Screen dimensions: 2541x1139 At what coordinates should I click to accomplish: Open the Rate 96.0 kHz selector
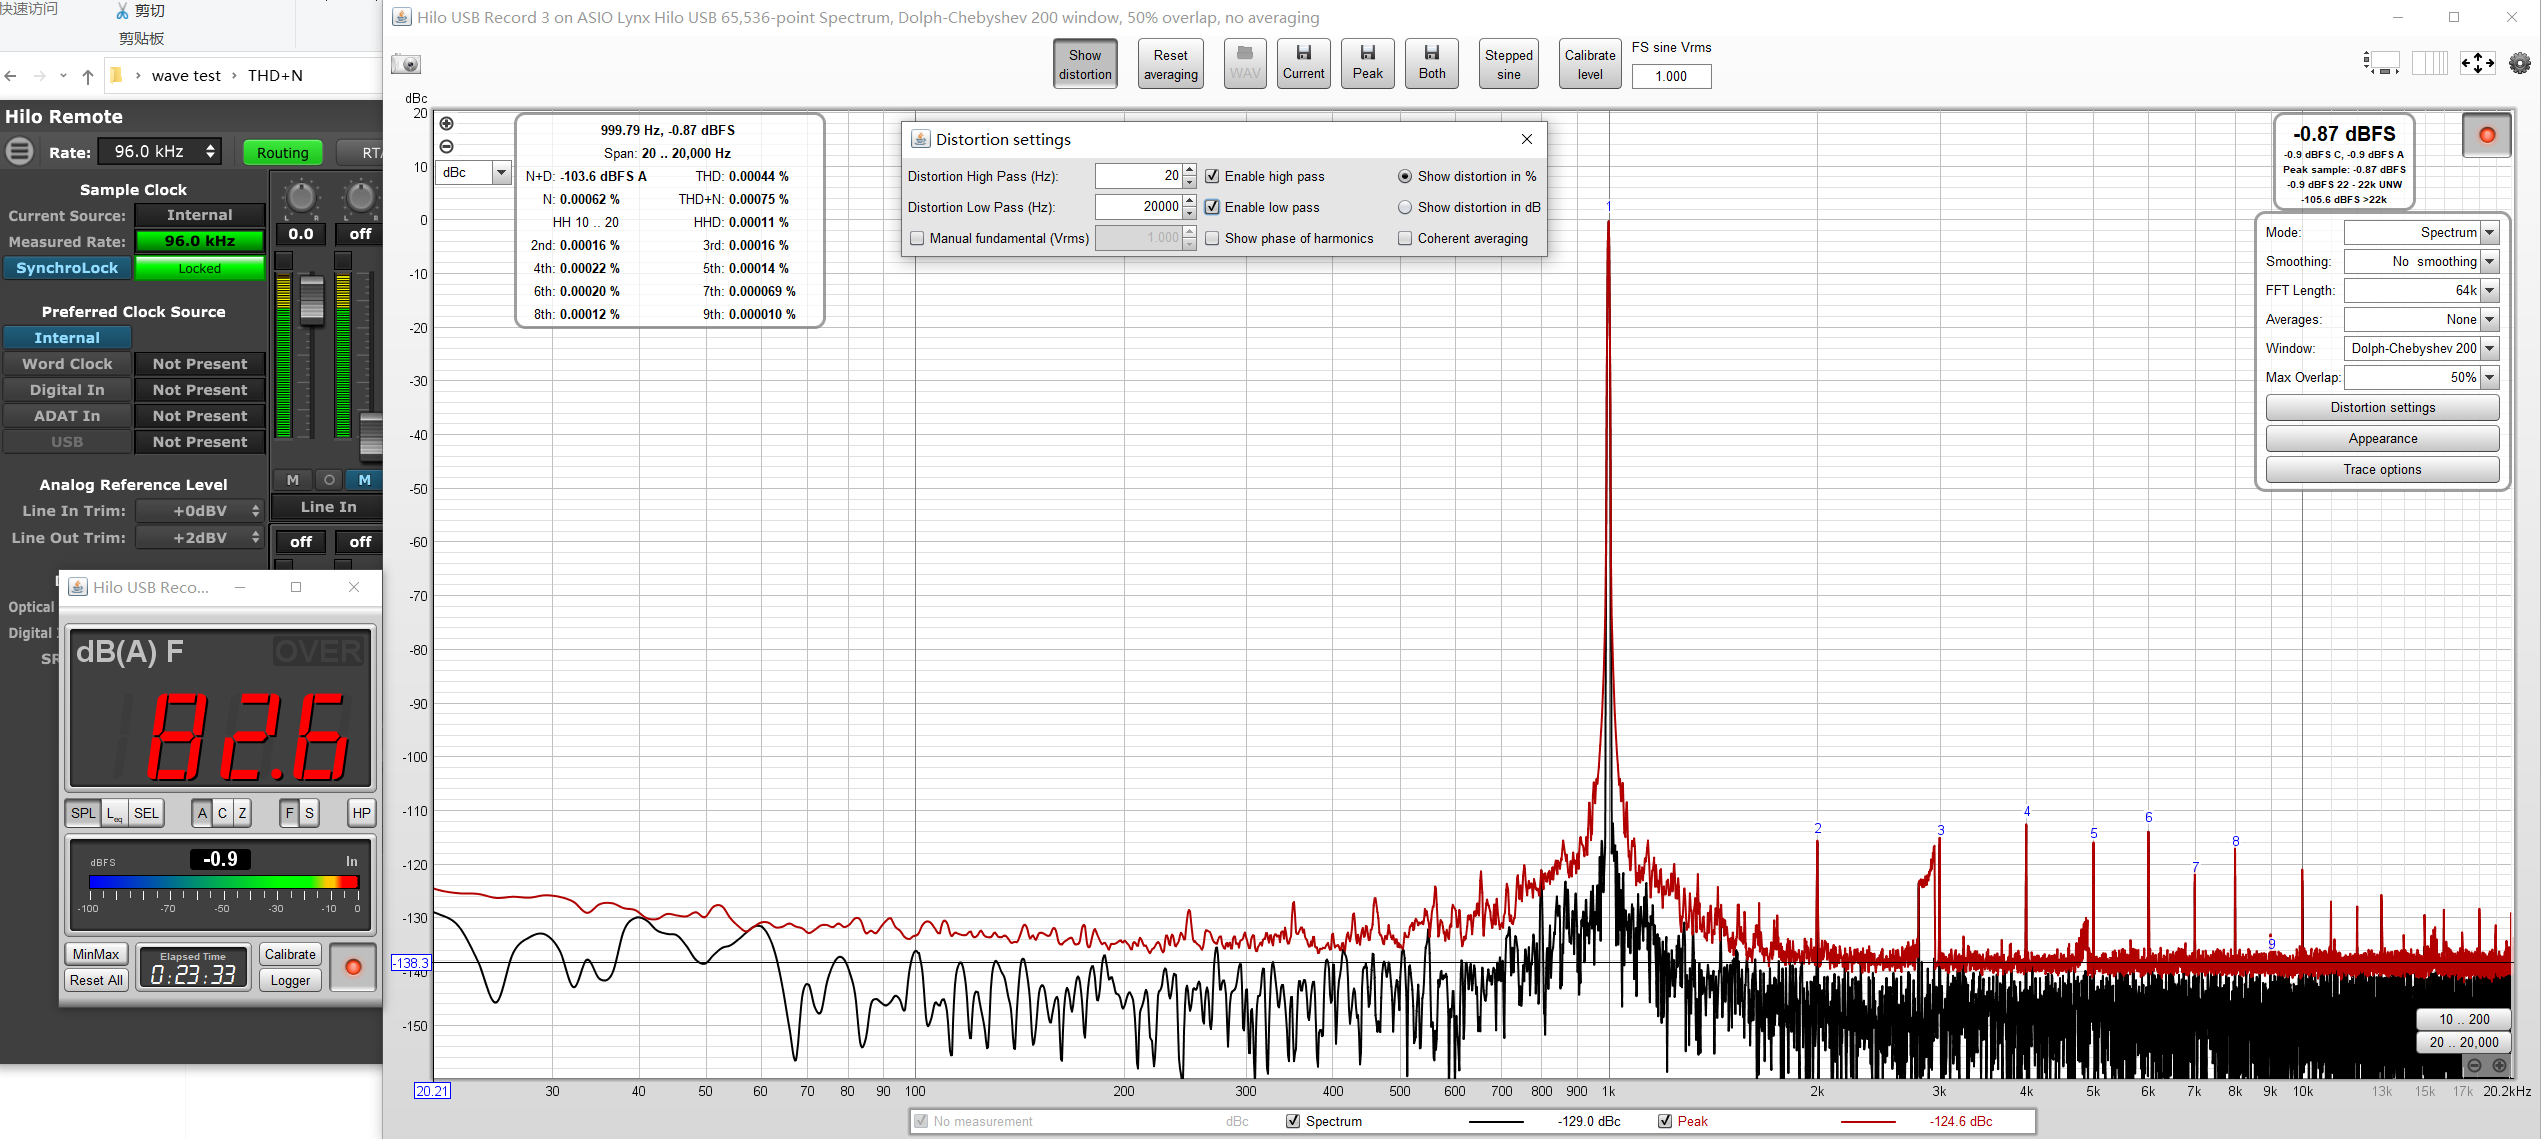161,152
